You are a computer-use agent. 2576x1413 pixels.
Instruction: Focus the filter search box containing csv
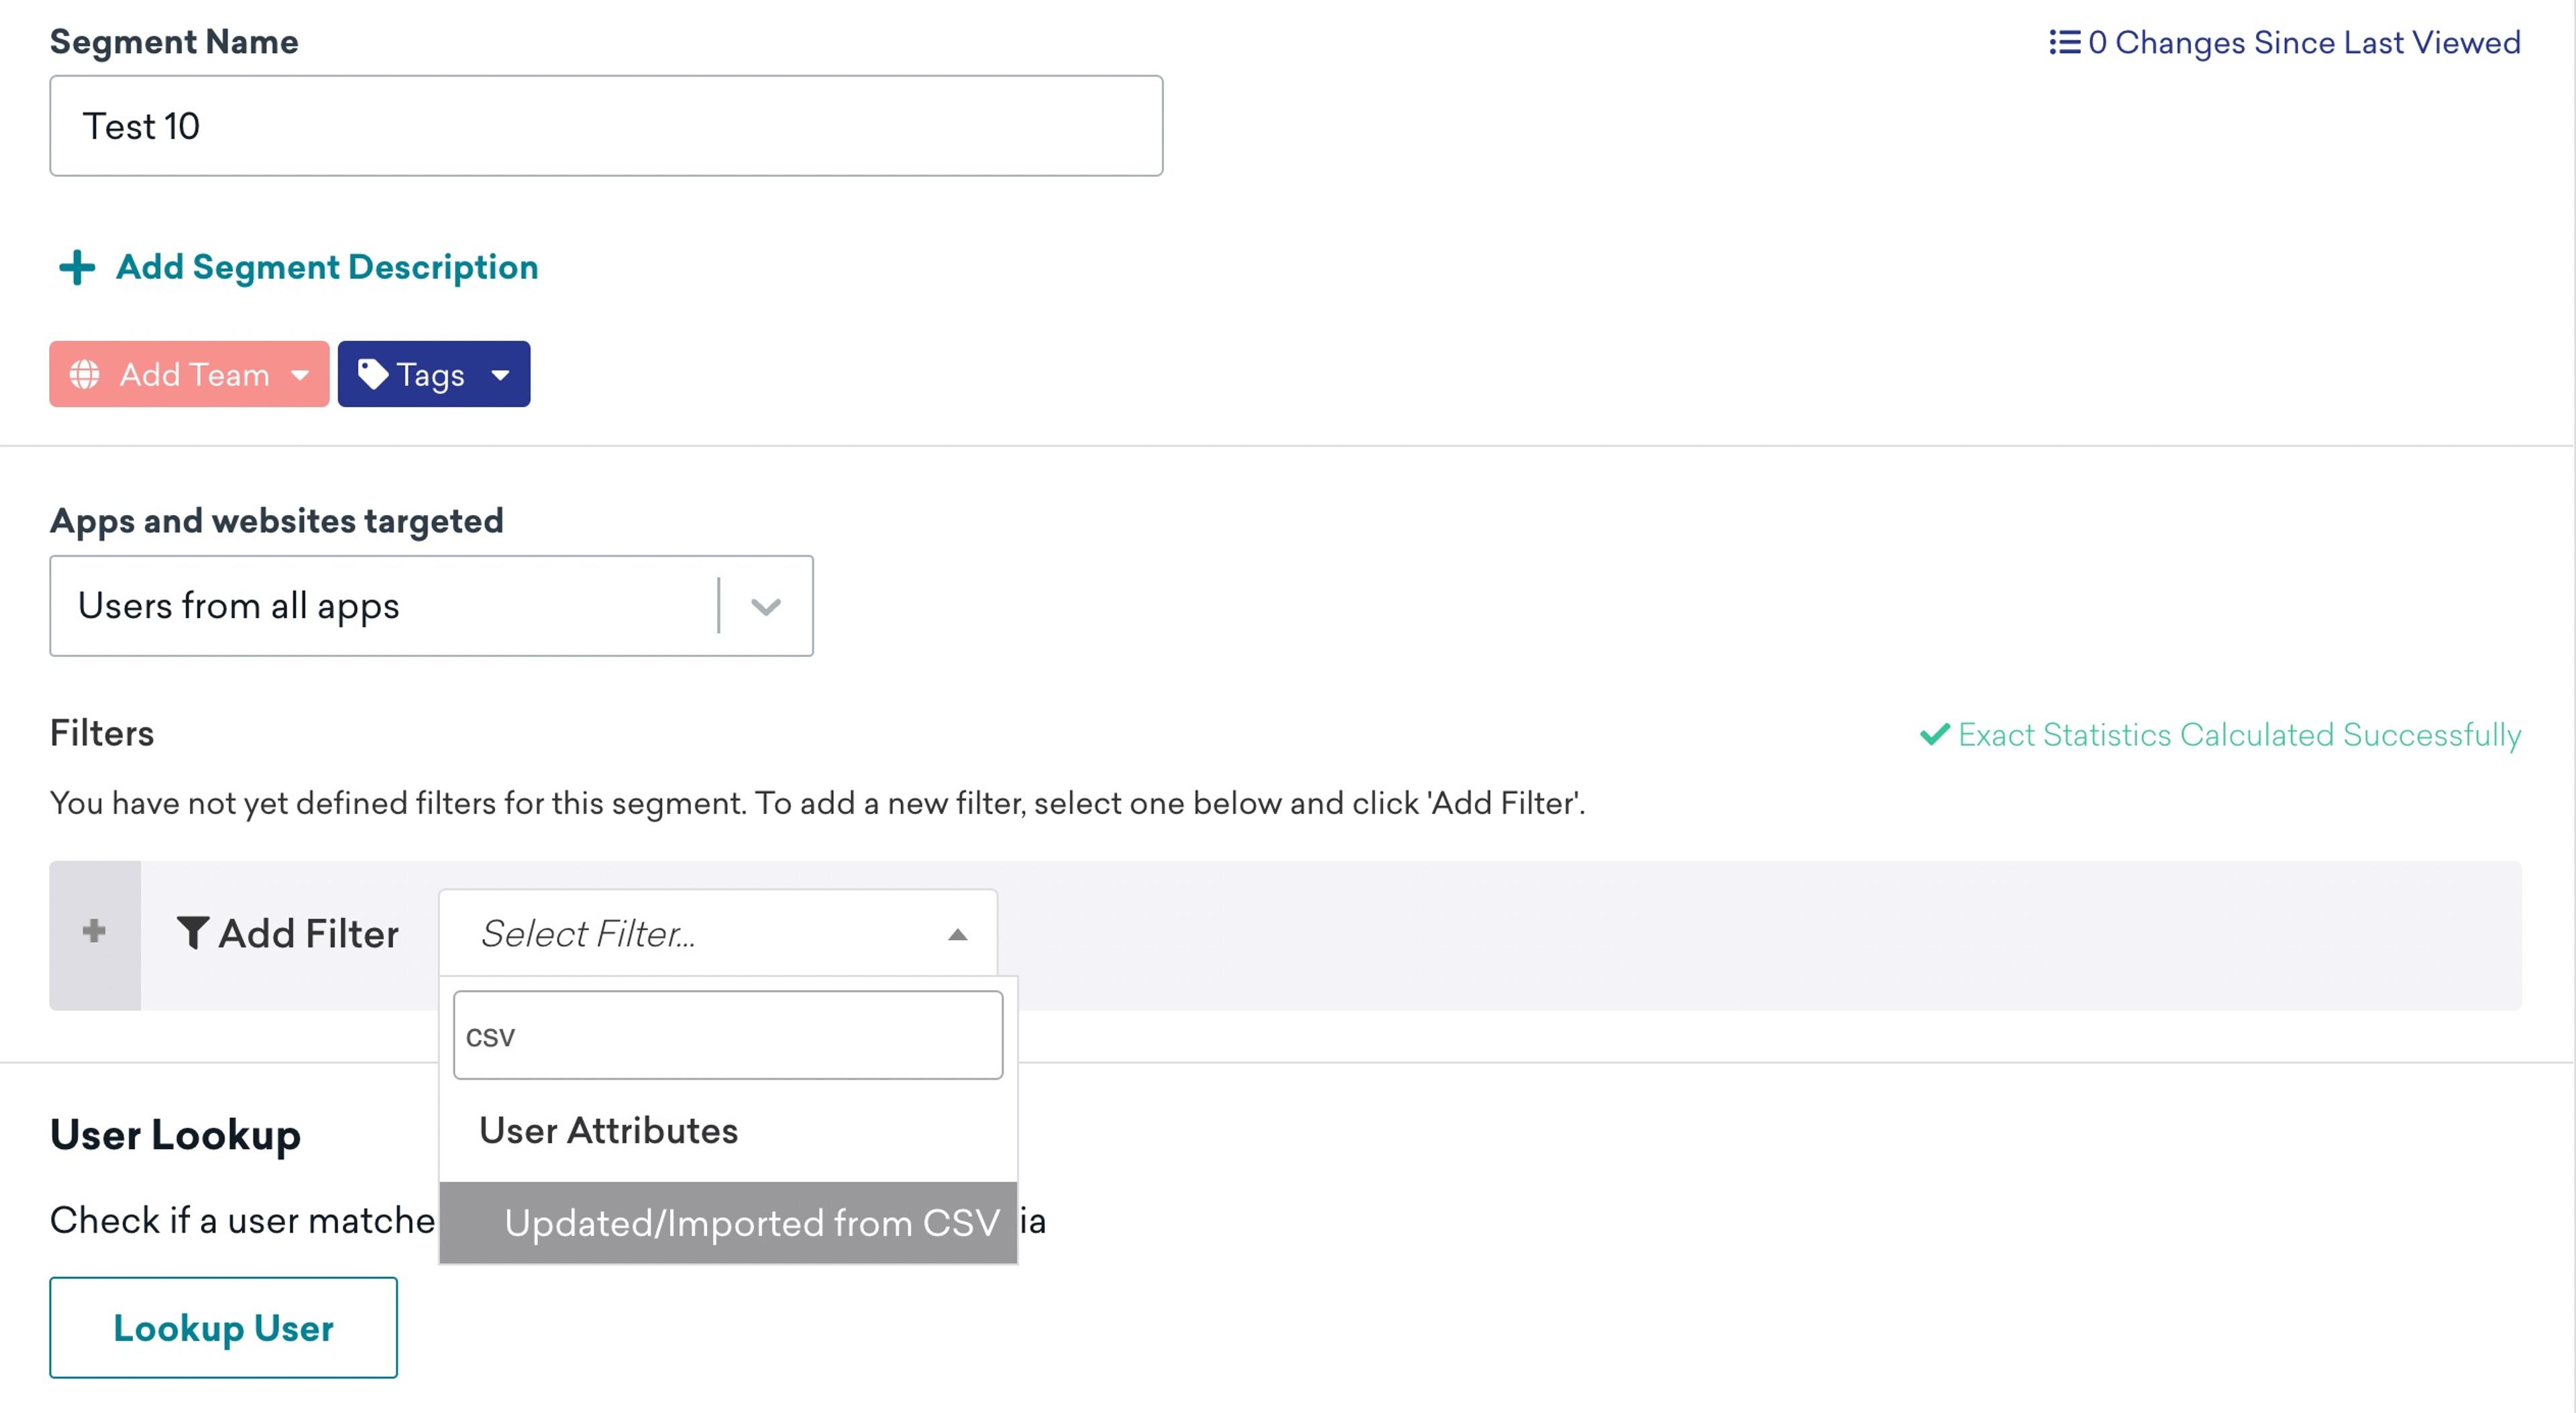727,1035
